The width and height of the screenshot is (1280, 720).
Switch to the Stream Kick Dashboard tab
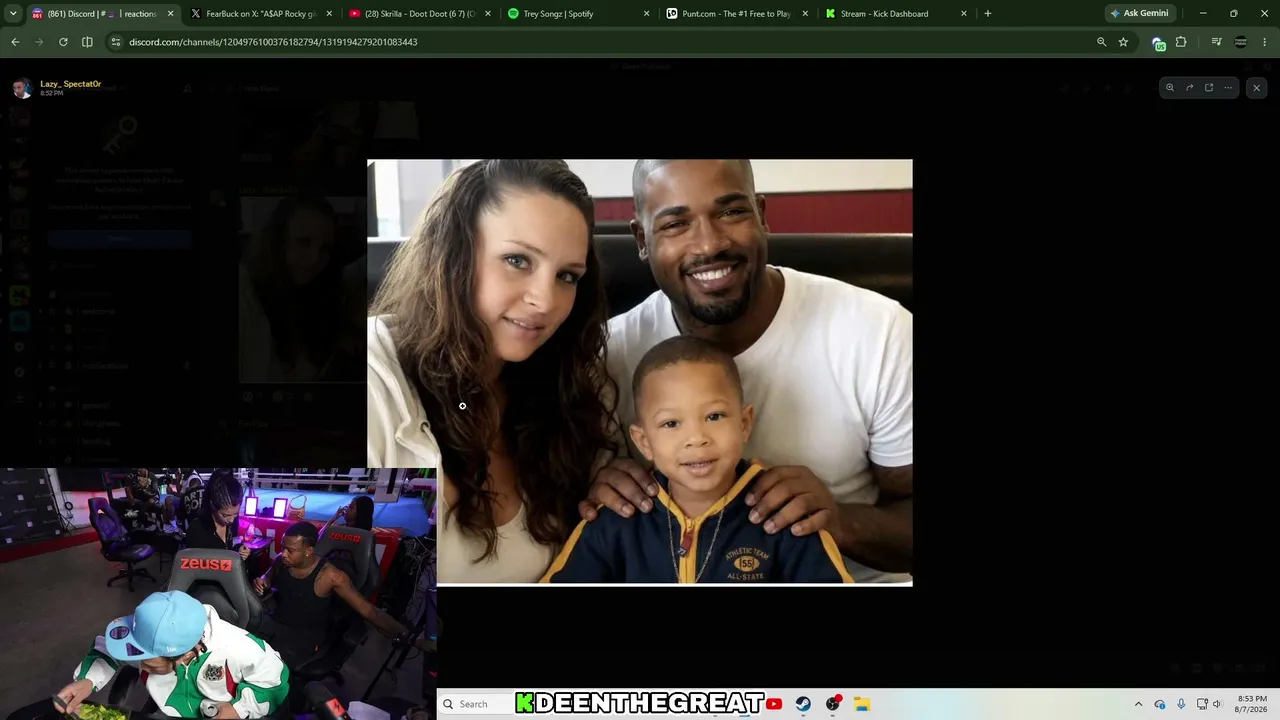(895, 14)
